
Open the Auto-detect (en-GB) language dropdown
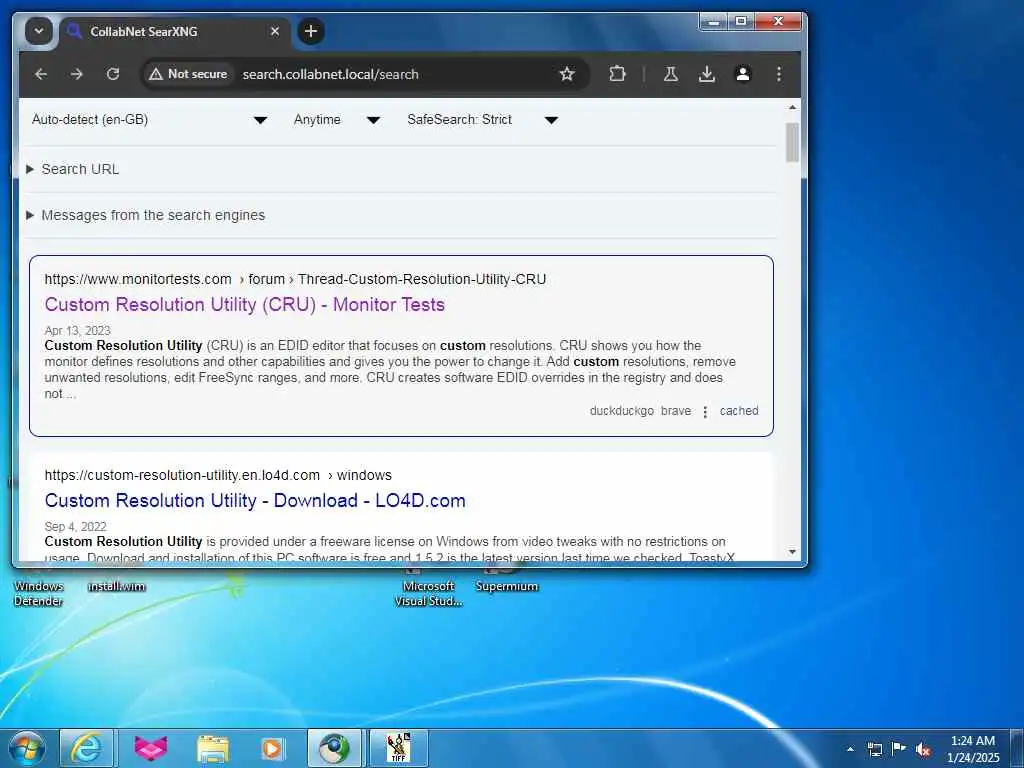150,120
